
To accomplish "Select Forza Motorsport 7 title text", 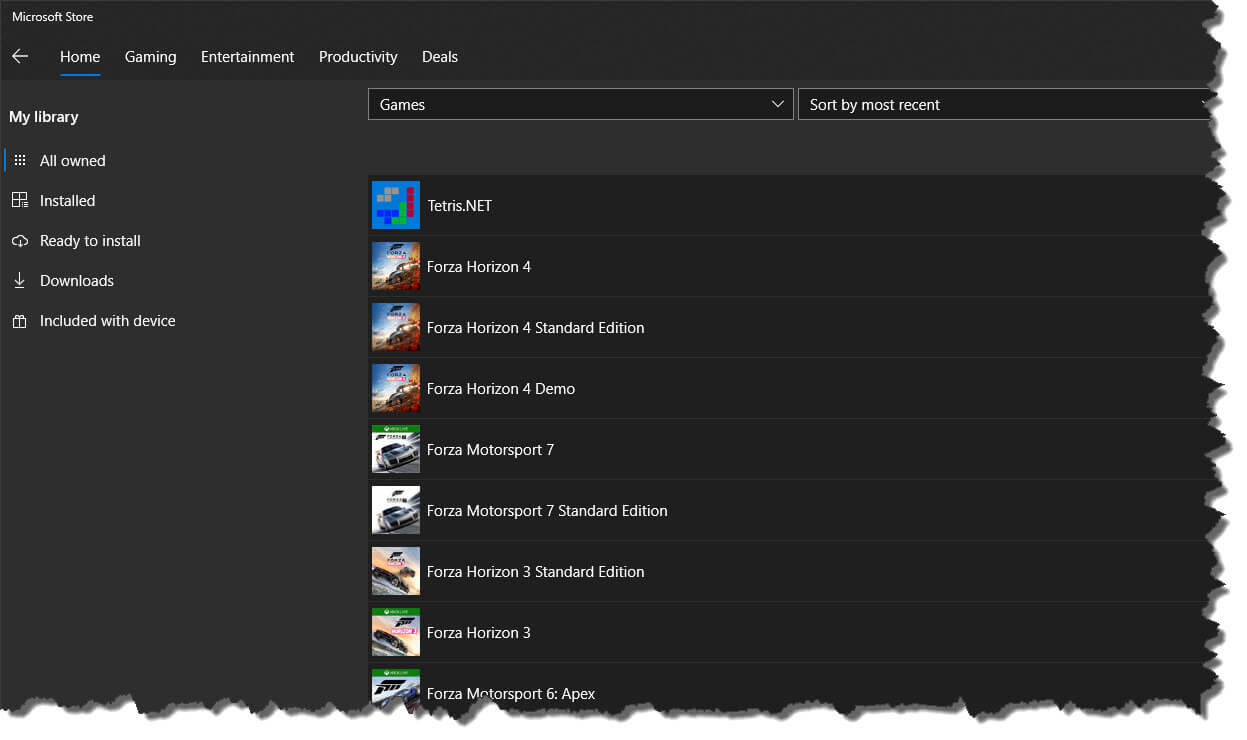I will click(491, 449).
